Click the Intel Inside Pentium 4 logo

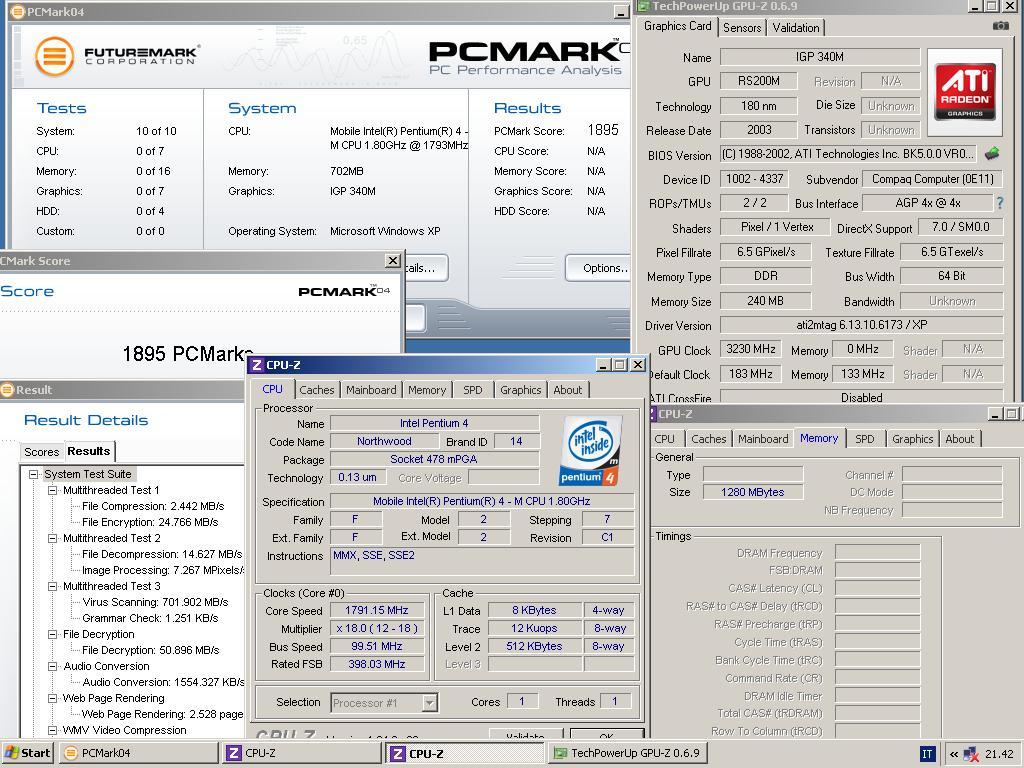591,451
